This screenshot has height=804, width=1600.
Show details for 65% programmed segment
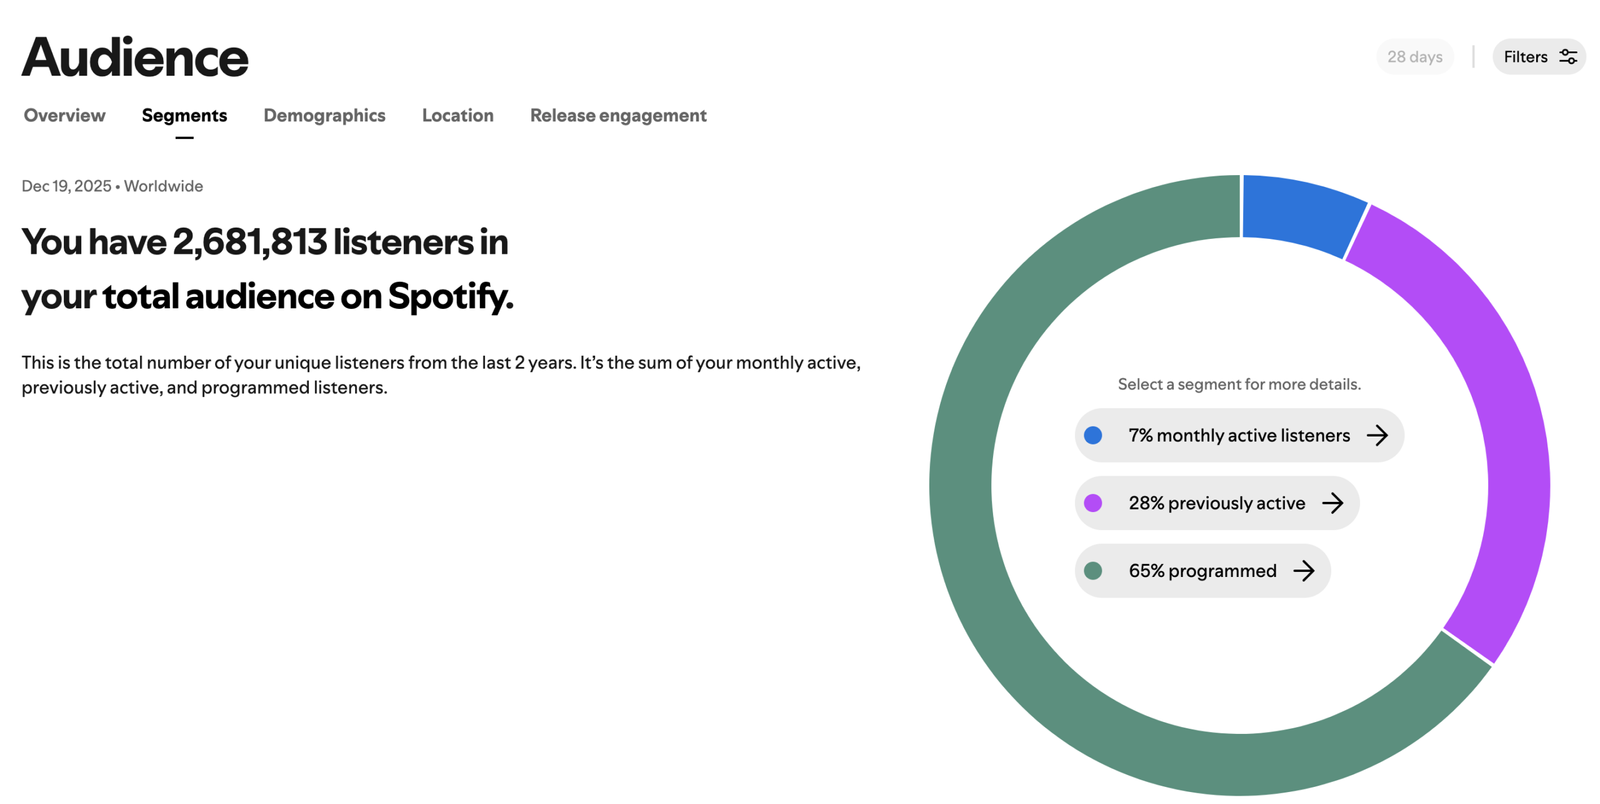pos(1202,571)
